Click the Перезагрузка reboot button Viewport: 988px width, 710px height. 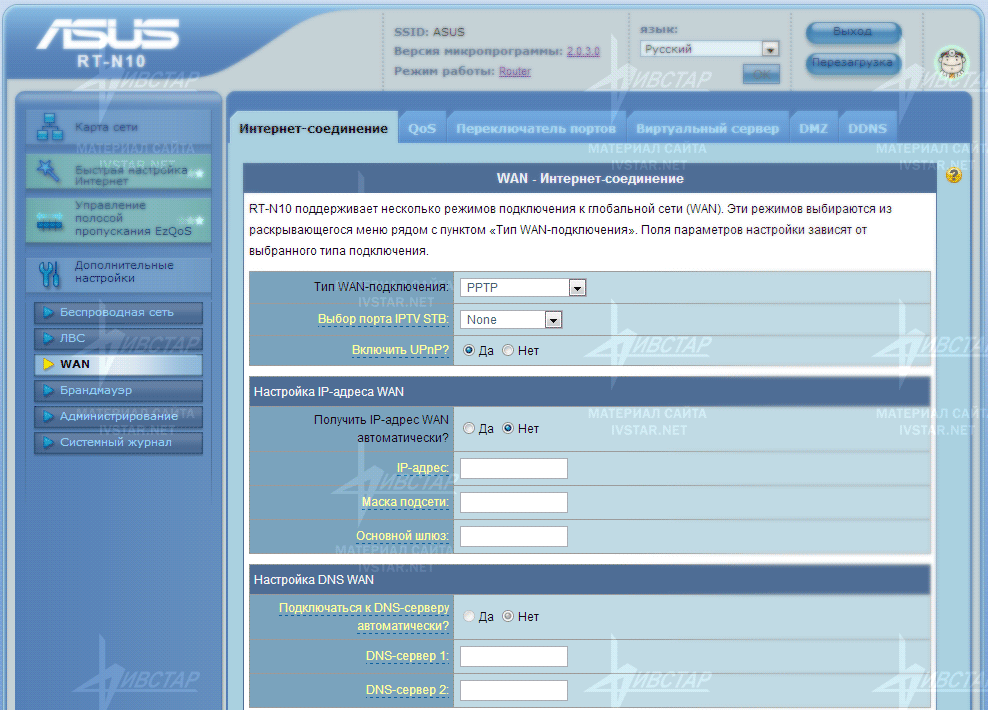pyautogui.click(x=853, y=63)
